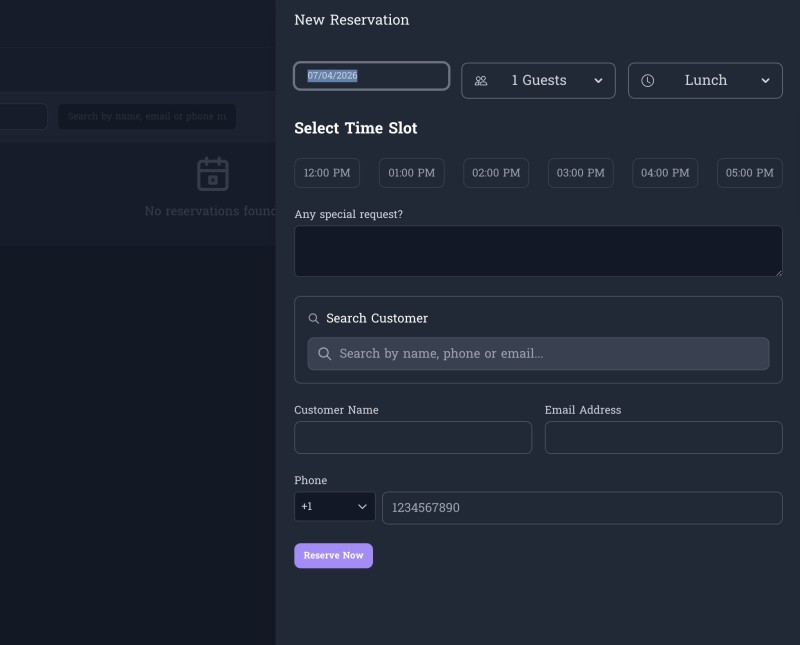Choose the 02:00 PM time slot
The height and width of the screenshot is (645, 800).
pos(496,173)
